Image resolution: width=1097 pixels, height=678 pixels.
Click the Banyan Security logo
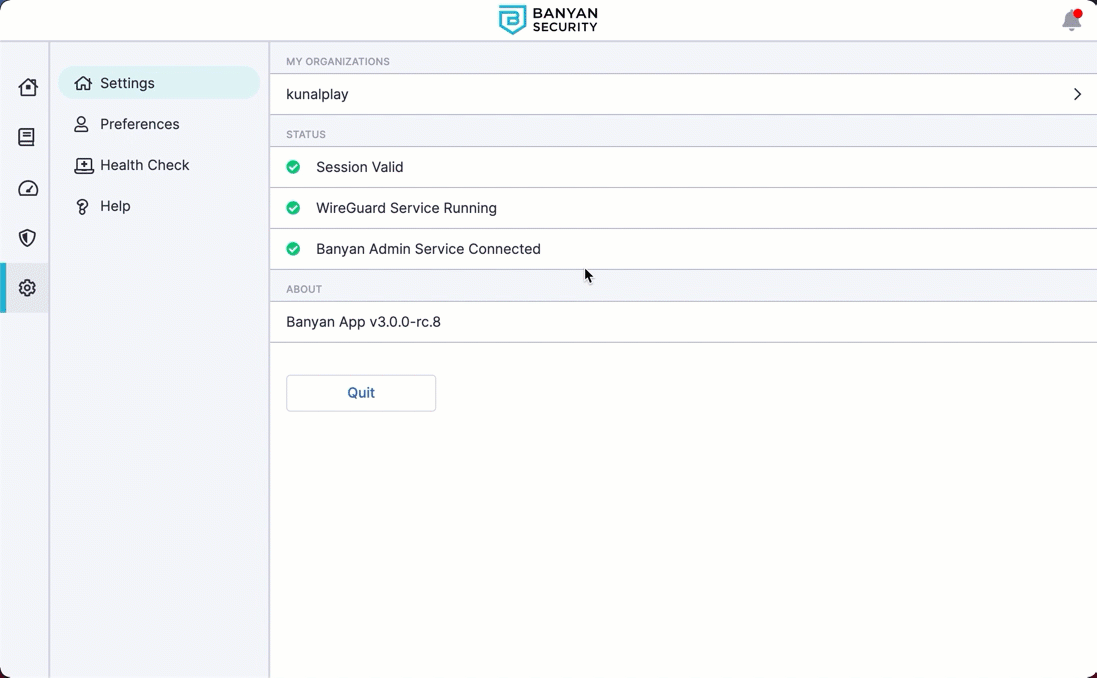click(x=548, y=20)
